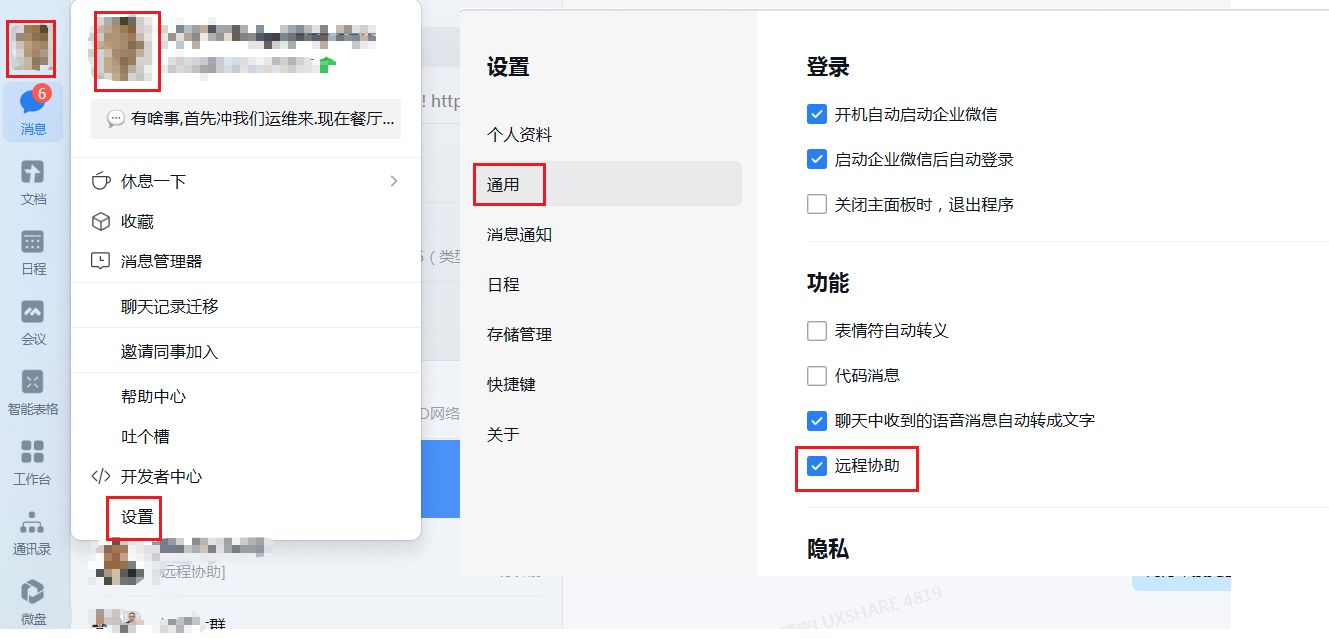Disable 开机自动启动企业微信 checkbox
This screenshot has height=639, width=1329.
click(x=817, y=114)
